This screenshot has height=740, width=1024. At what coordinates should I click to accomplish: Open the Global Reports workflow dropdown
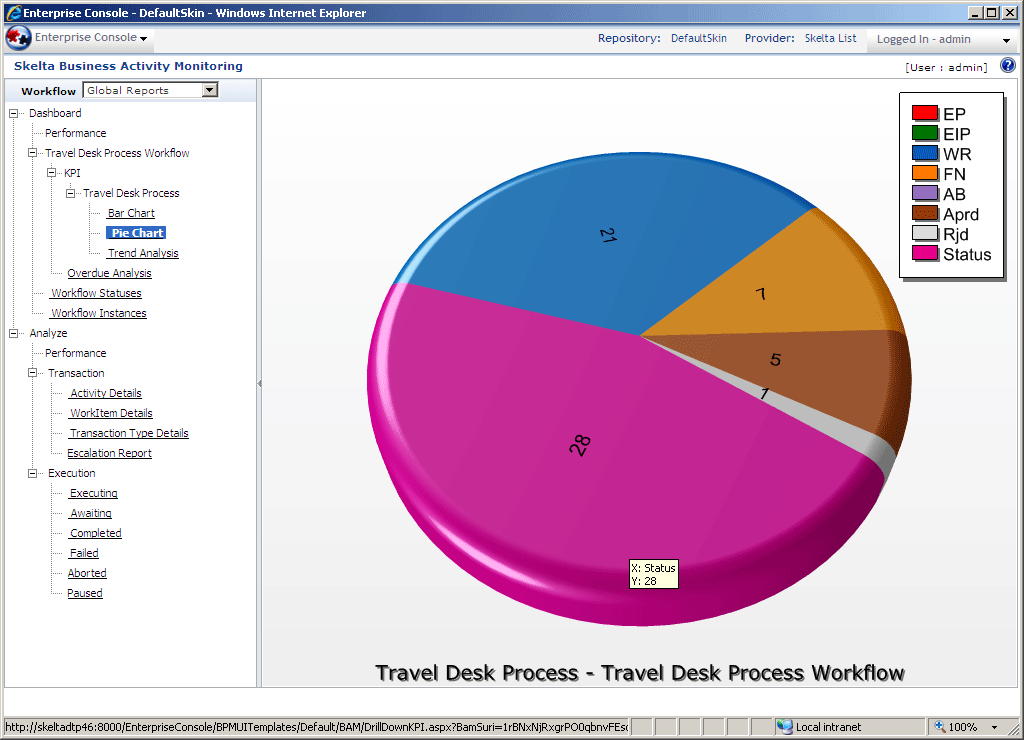point(209,90)
